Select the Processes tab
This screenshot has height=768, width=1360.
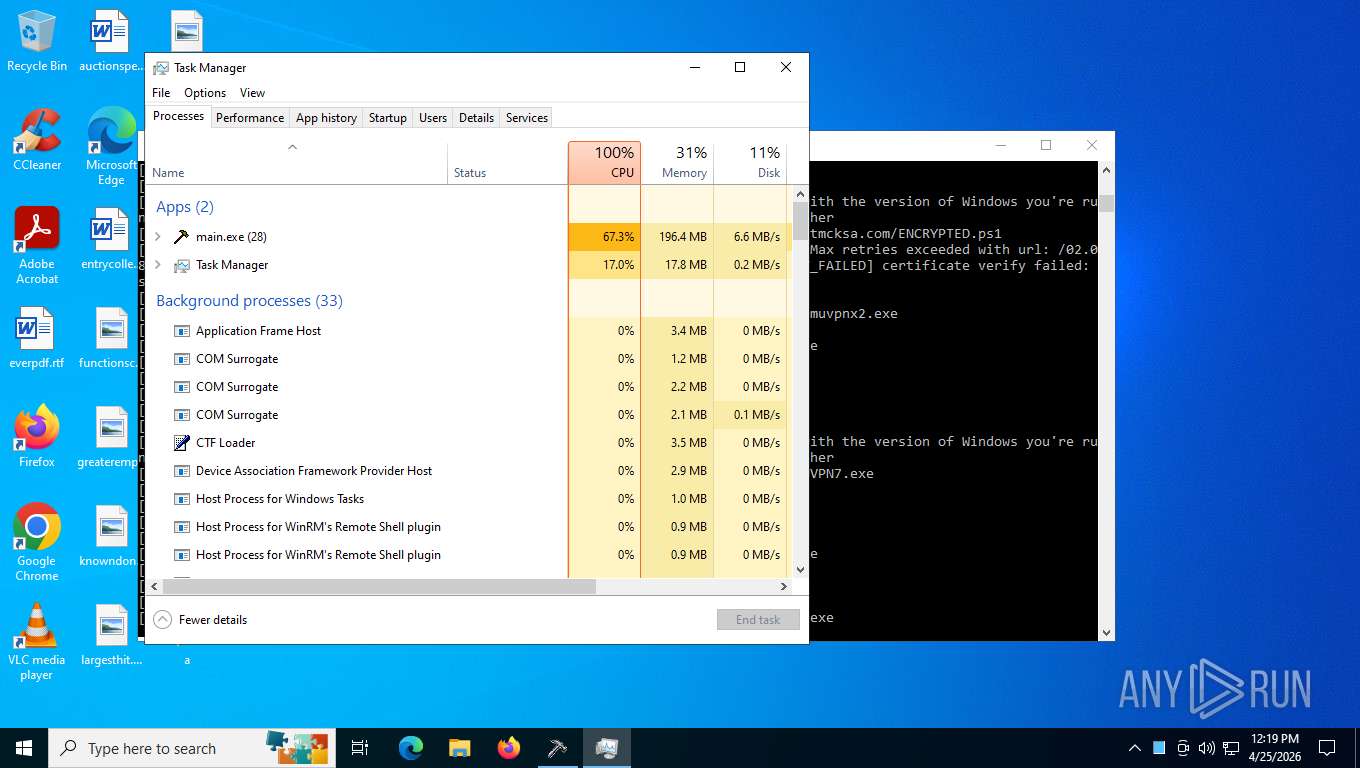tap(179, 116)
